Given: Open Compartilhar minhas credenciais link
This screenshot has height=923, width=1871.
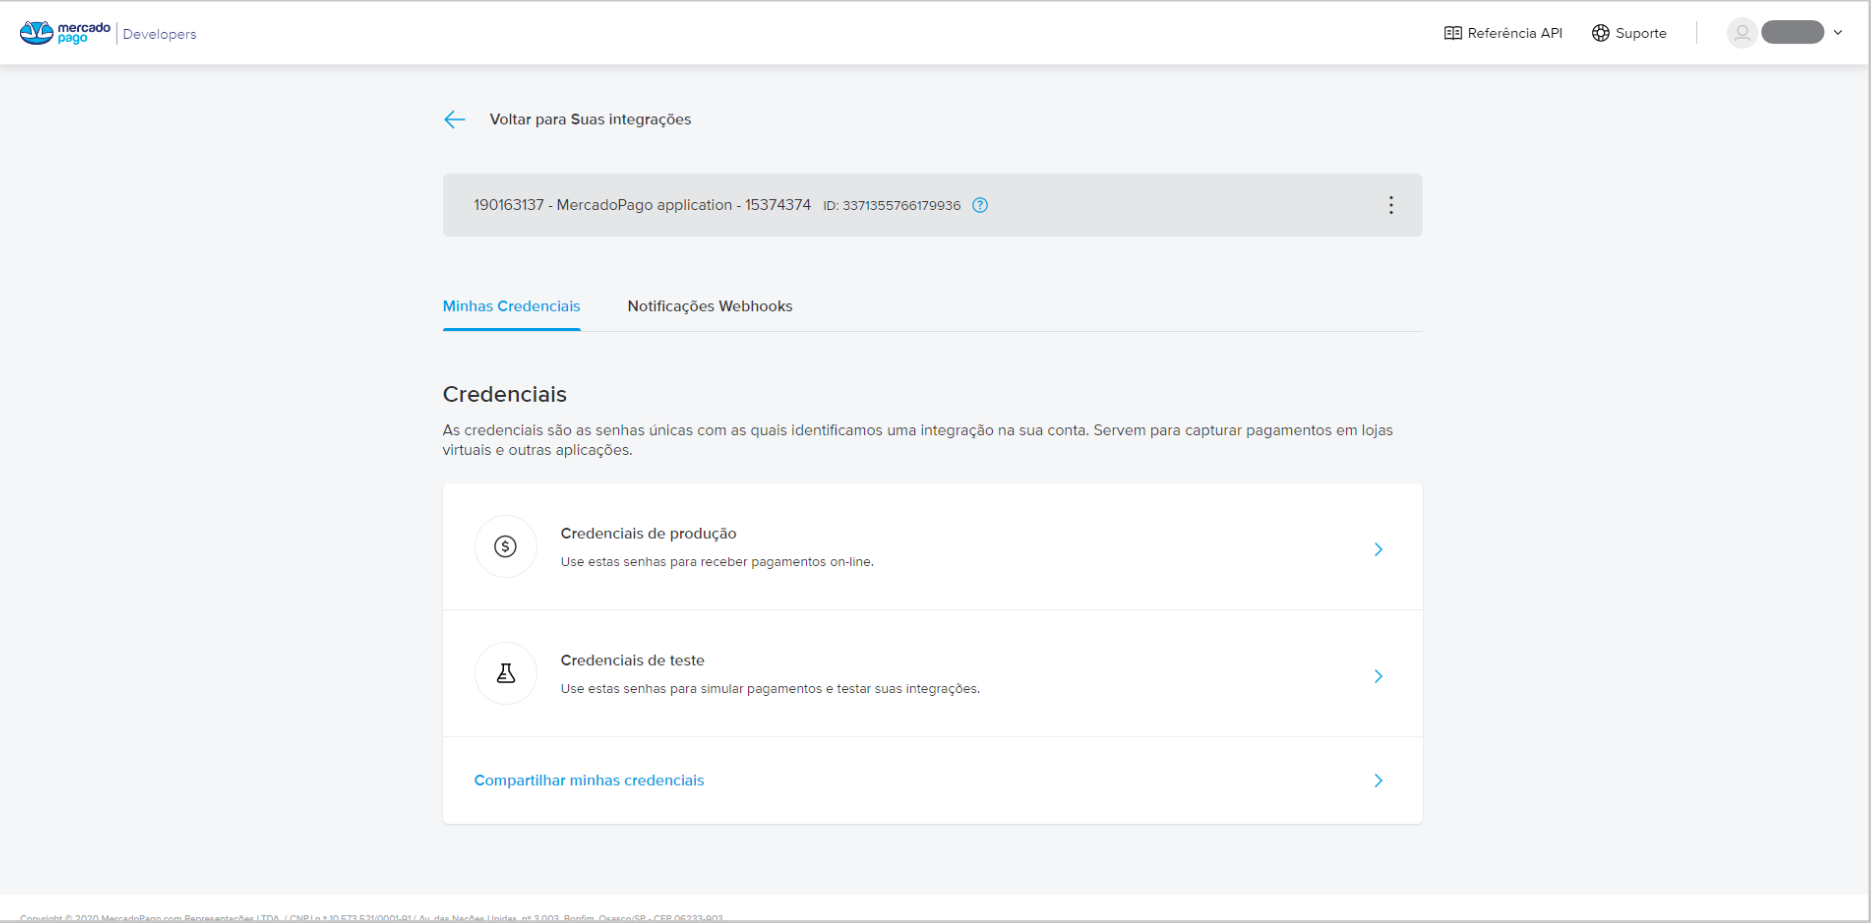Looking at the screenshot, I should coord(589,780).
